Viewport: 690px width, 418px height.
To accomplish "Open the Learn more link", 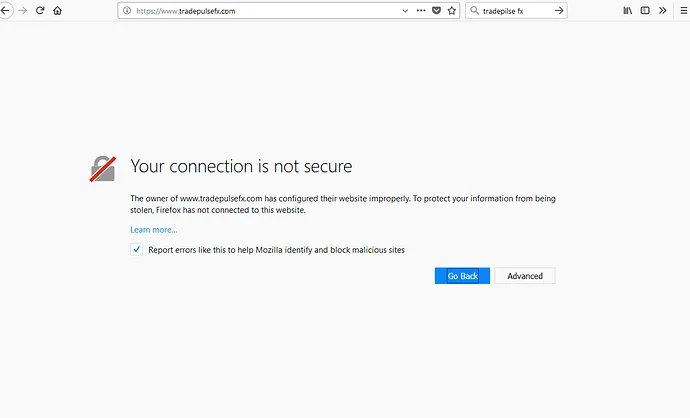I will point(154,230).
